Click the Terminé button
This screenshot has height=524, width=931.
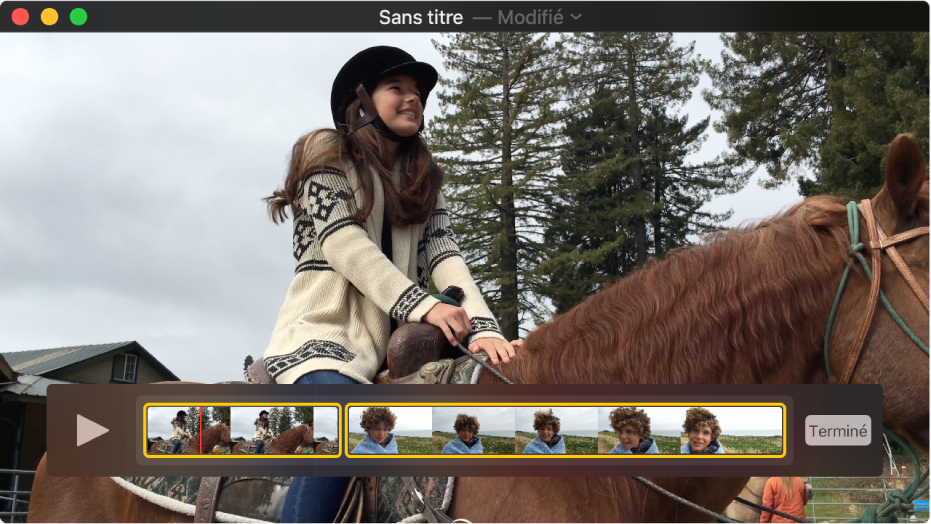point(838,431)
